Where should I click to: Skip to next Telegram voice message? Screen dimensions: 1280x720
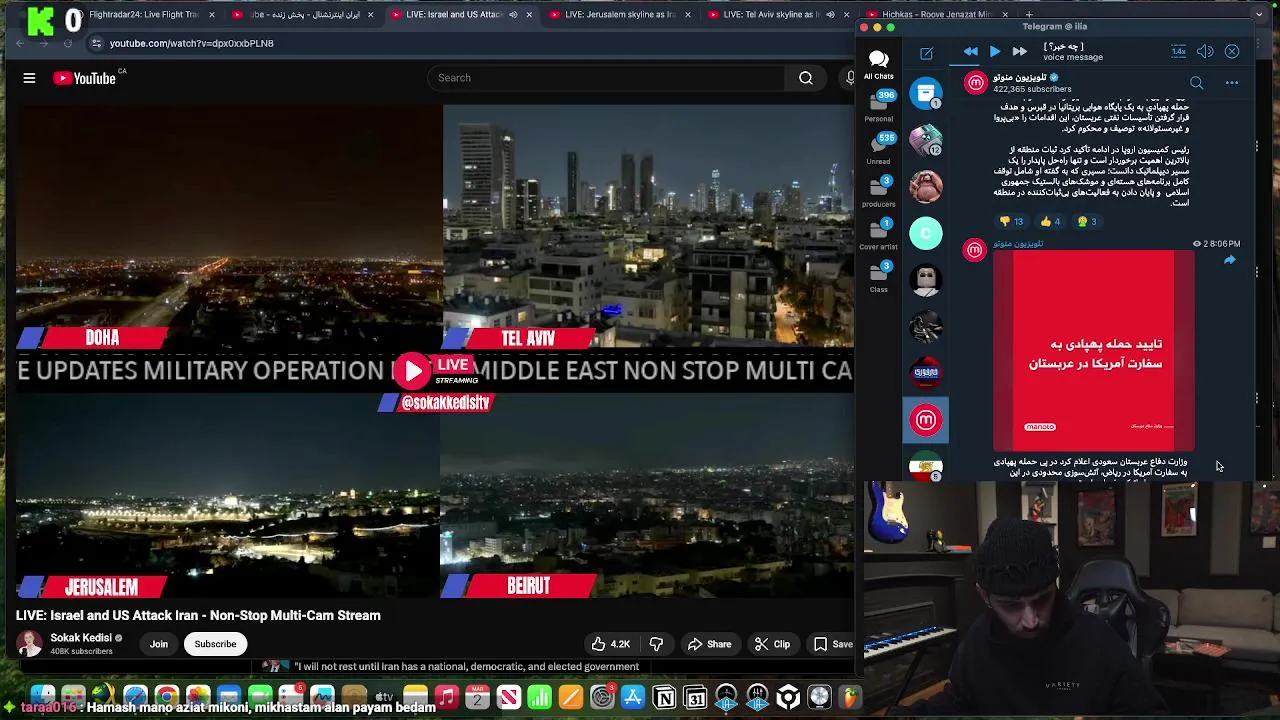click(x=1019, y=52)
